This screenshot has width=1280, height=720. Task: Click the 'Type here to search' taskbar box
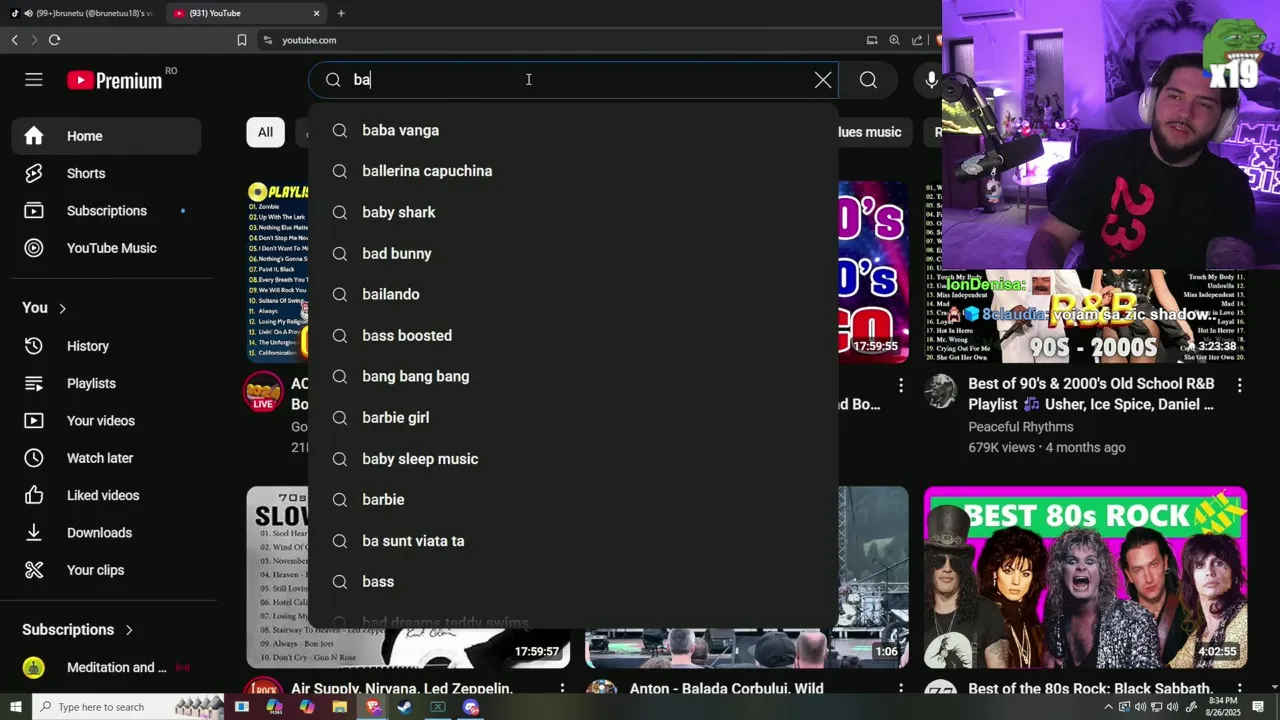pos(128,707)
